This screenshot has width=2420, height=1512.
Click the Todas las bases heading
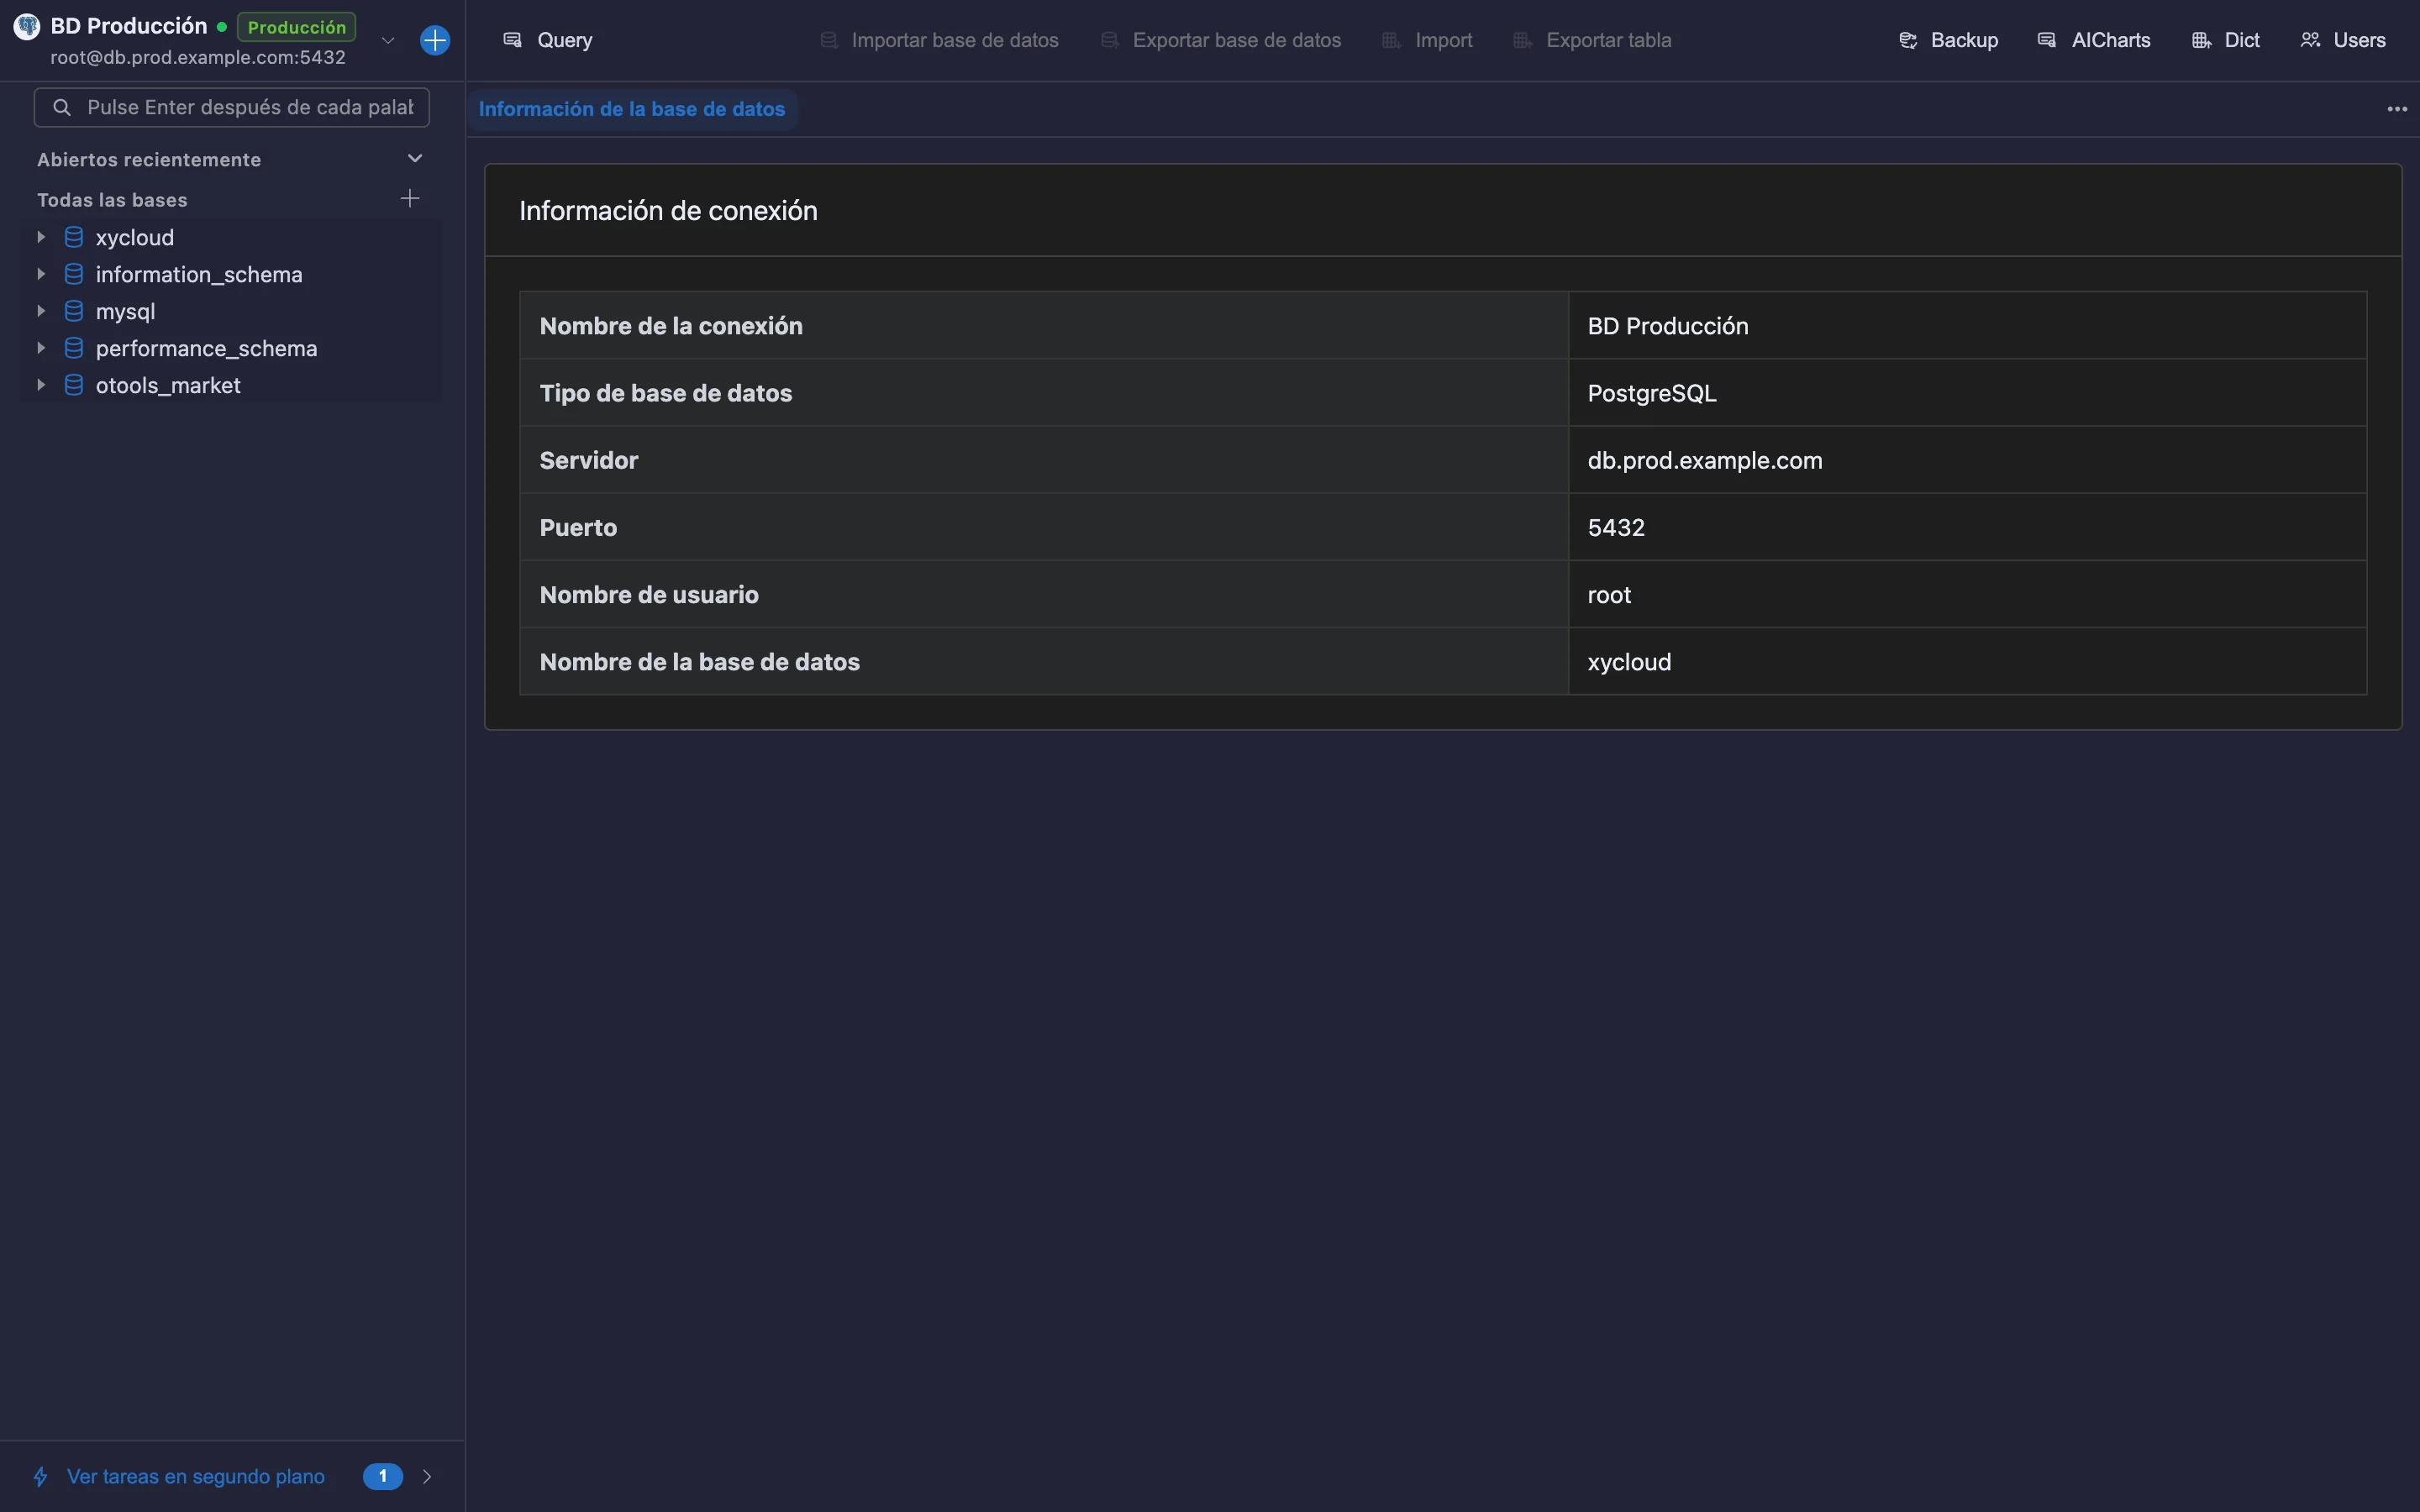pos(112,200)
